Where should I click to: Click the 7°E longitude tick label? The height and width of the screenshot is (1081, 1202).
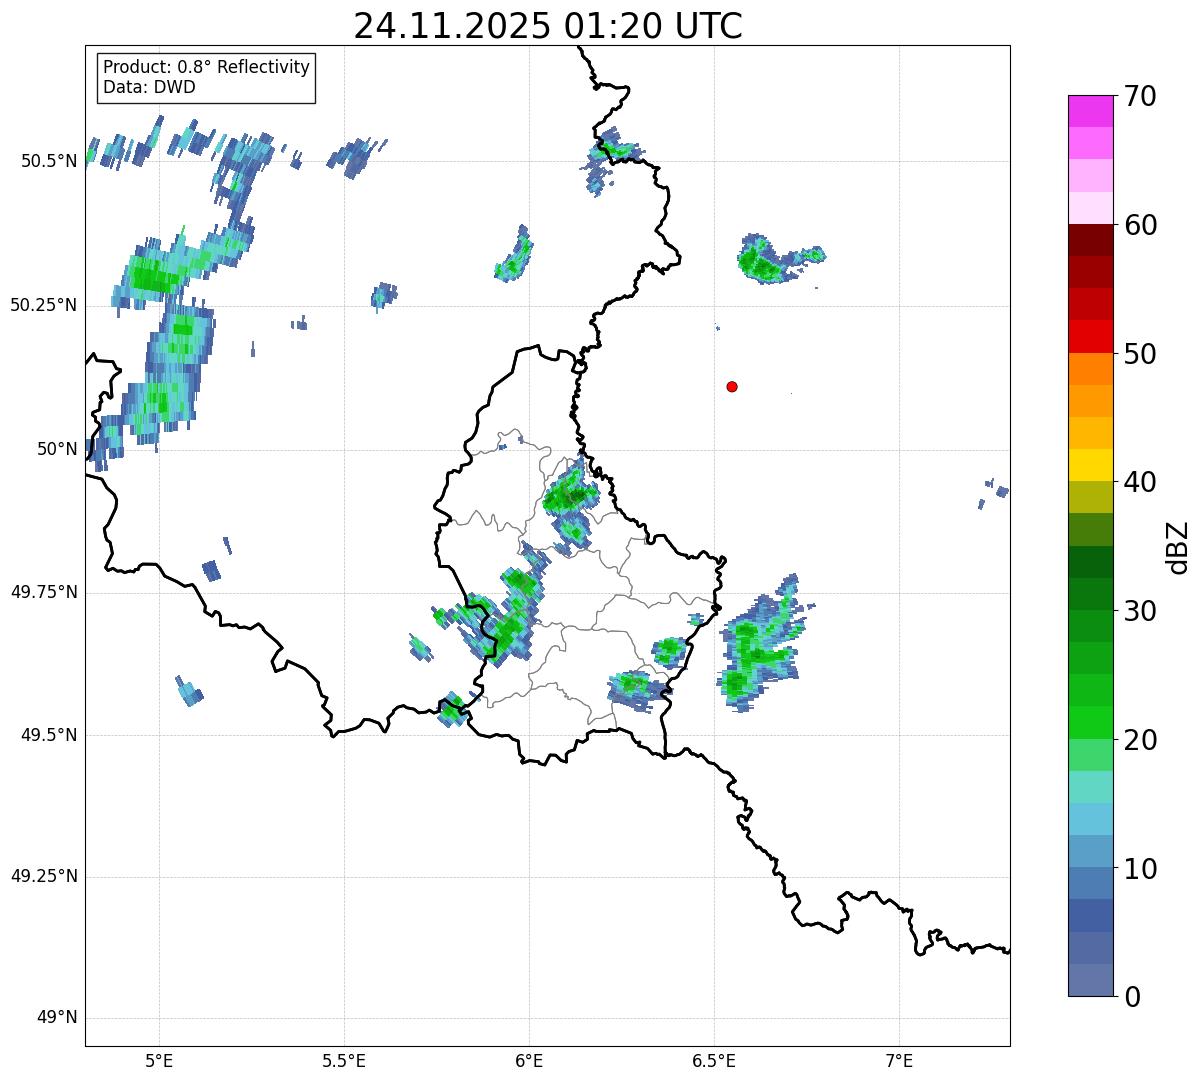(899, 1060)
